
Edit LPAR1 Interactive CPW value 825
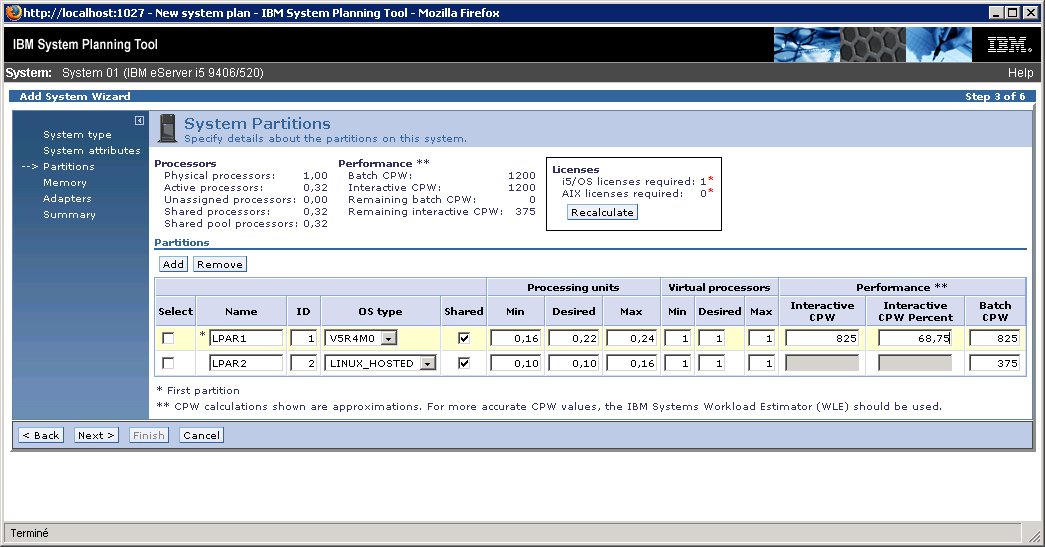tap(822, 338)
